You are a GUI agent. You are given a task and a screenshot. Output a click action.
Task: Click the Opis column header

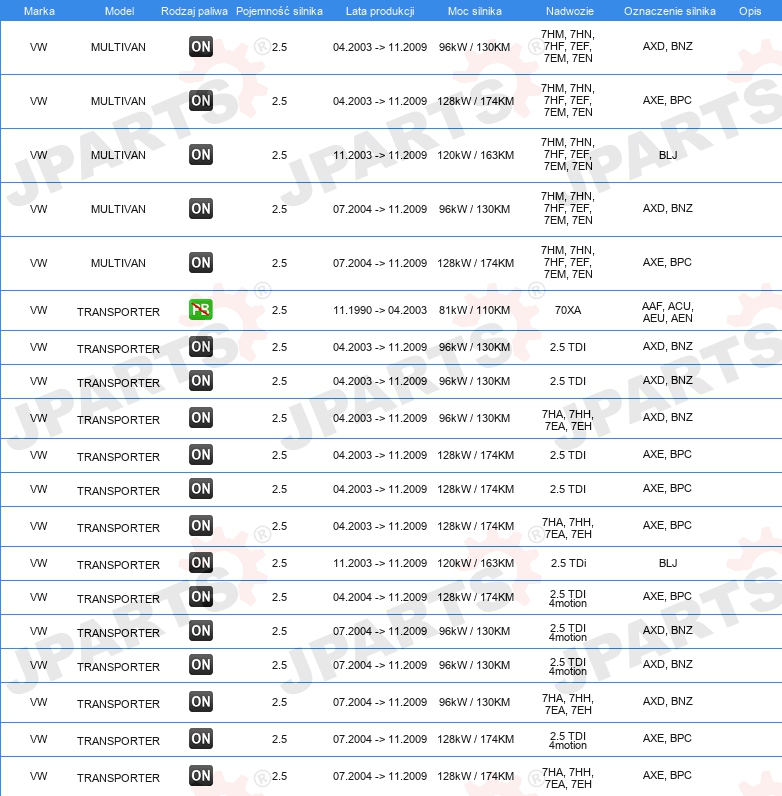(x=750, y=11)
